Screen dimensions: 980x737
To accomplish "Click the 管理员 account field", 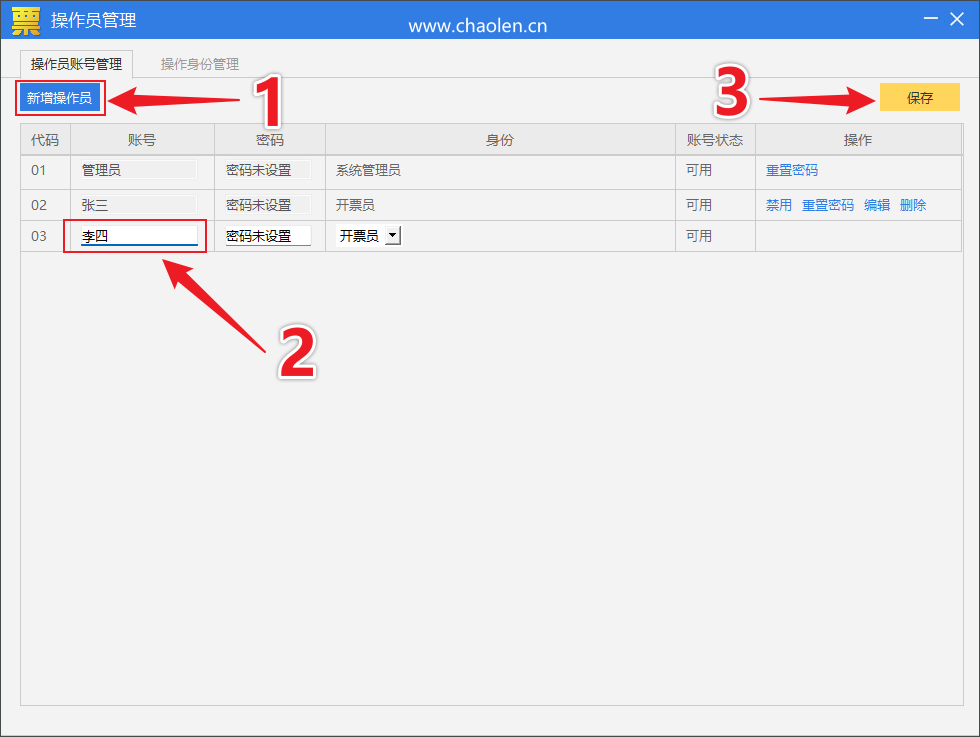I will (x=139, y=170).
